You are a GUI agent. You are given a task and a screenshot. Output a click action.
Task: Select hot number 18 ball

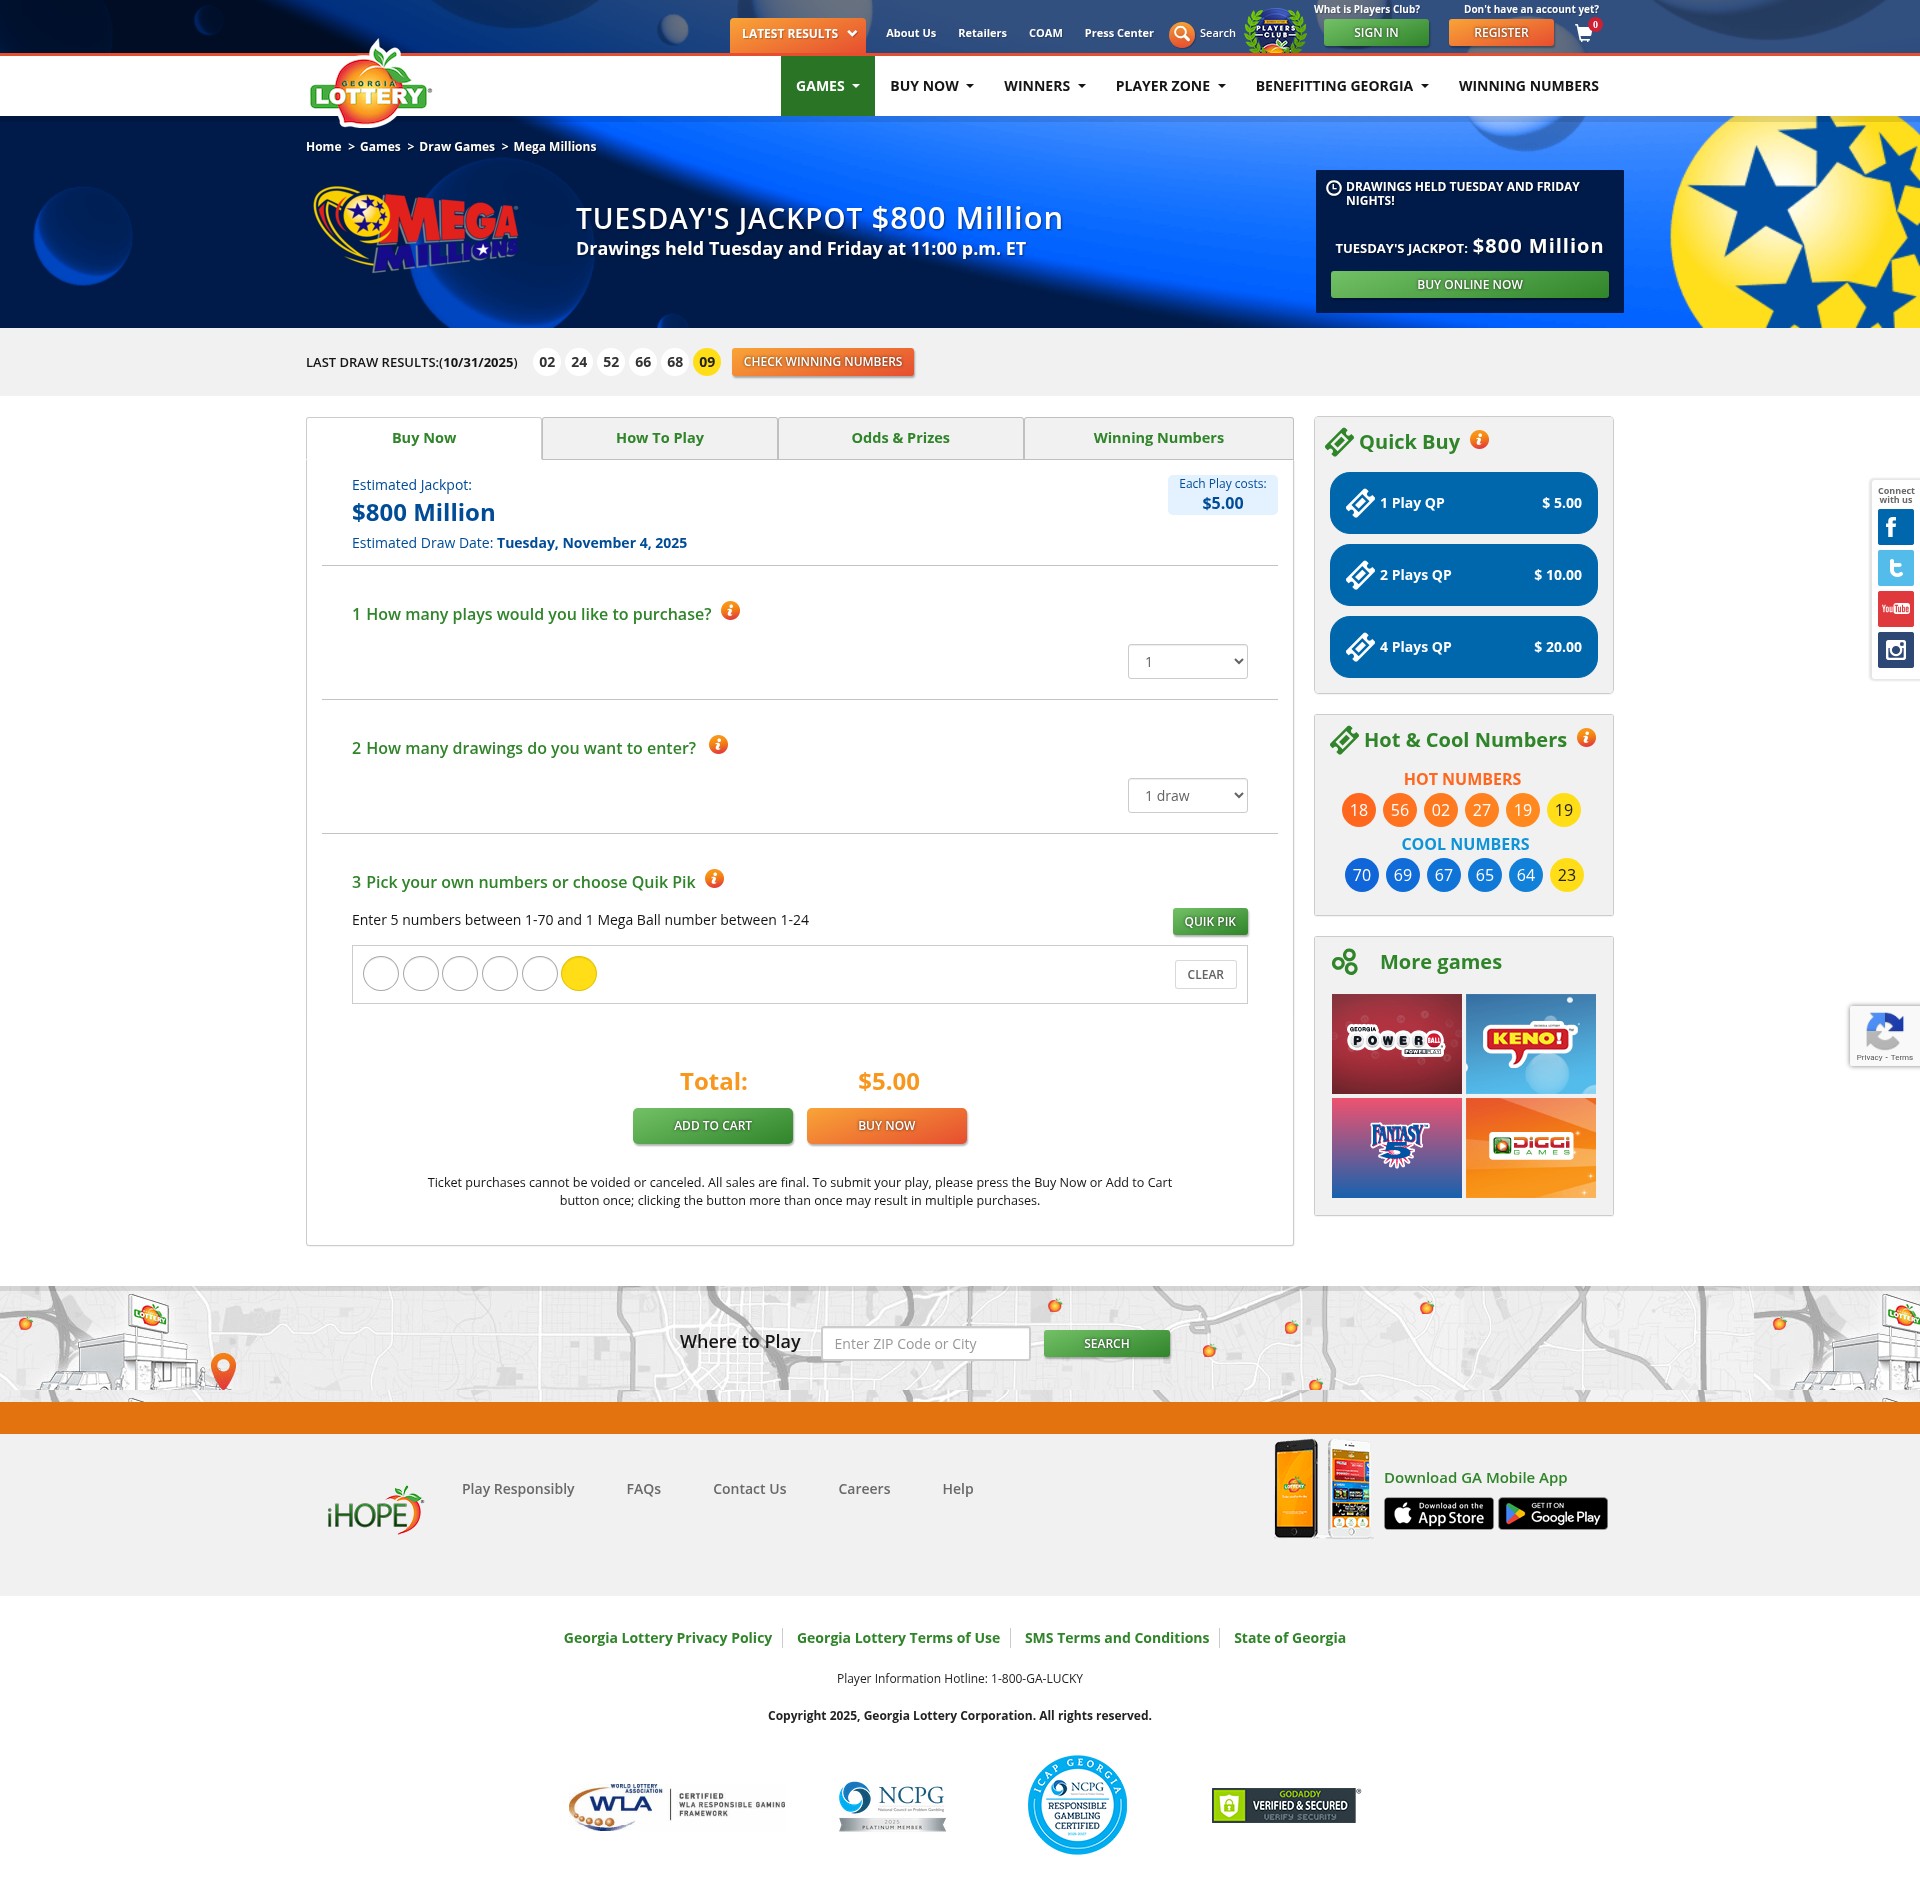pos(1359,810)
